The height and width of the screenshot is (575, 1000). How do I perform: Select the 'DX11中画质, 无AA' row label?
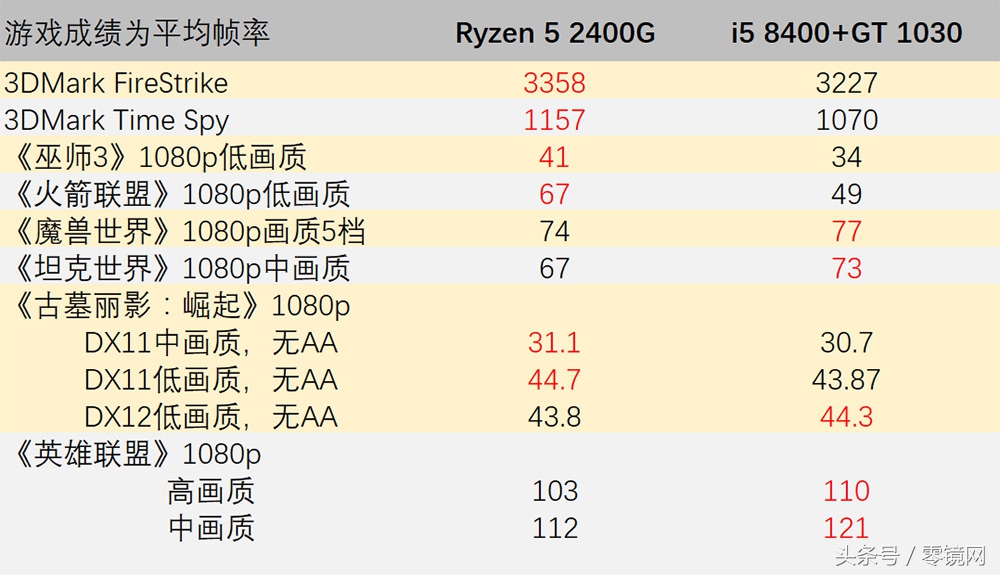(x=211, y=343)
